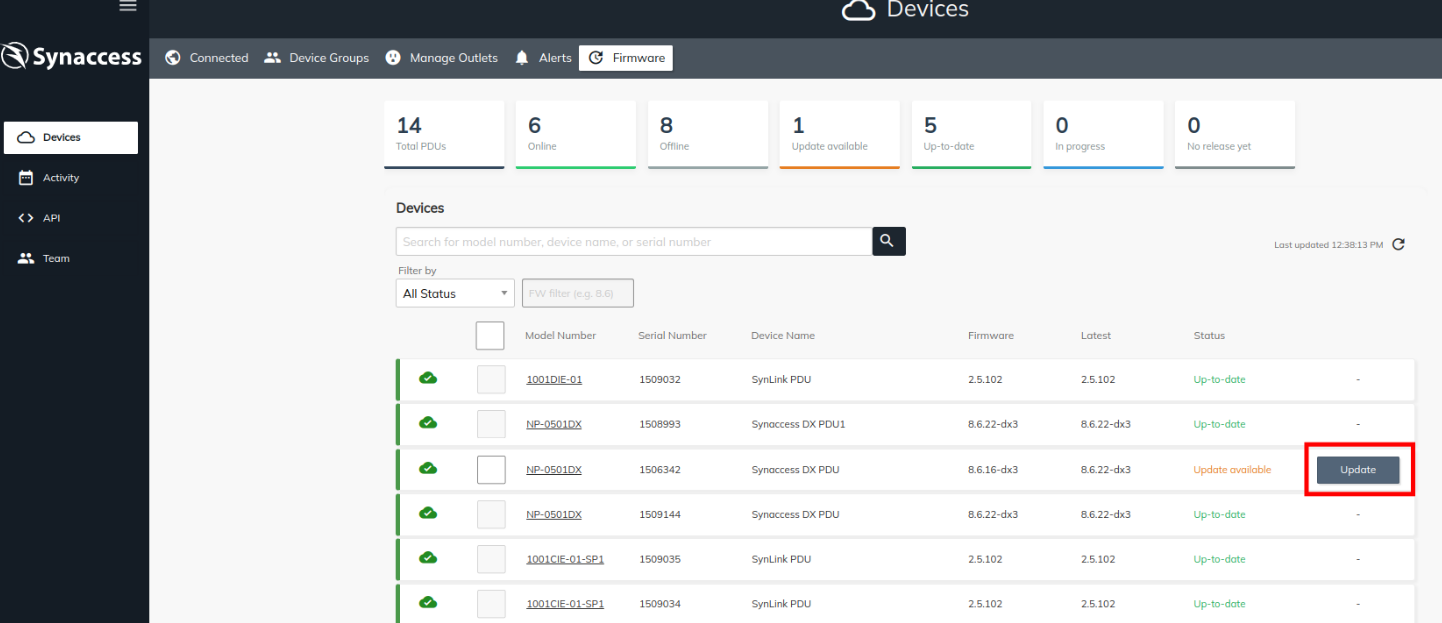The height and width of the screenshot is (623, 1442).
Task: Tick checkbox for serial 1509034
Action: [x=491, y=604]
